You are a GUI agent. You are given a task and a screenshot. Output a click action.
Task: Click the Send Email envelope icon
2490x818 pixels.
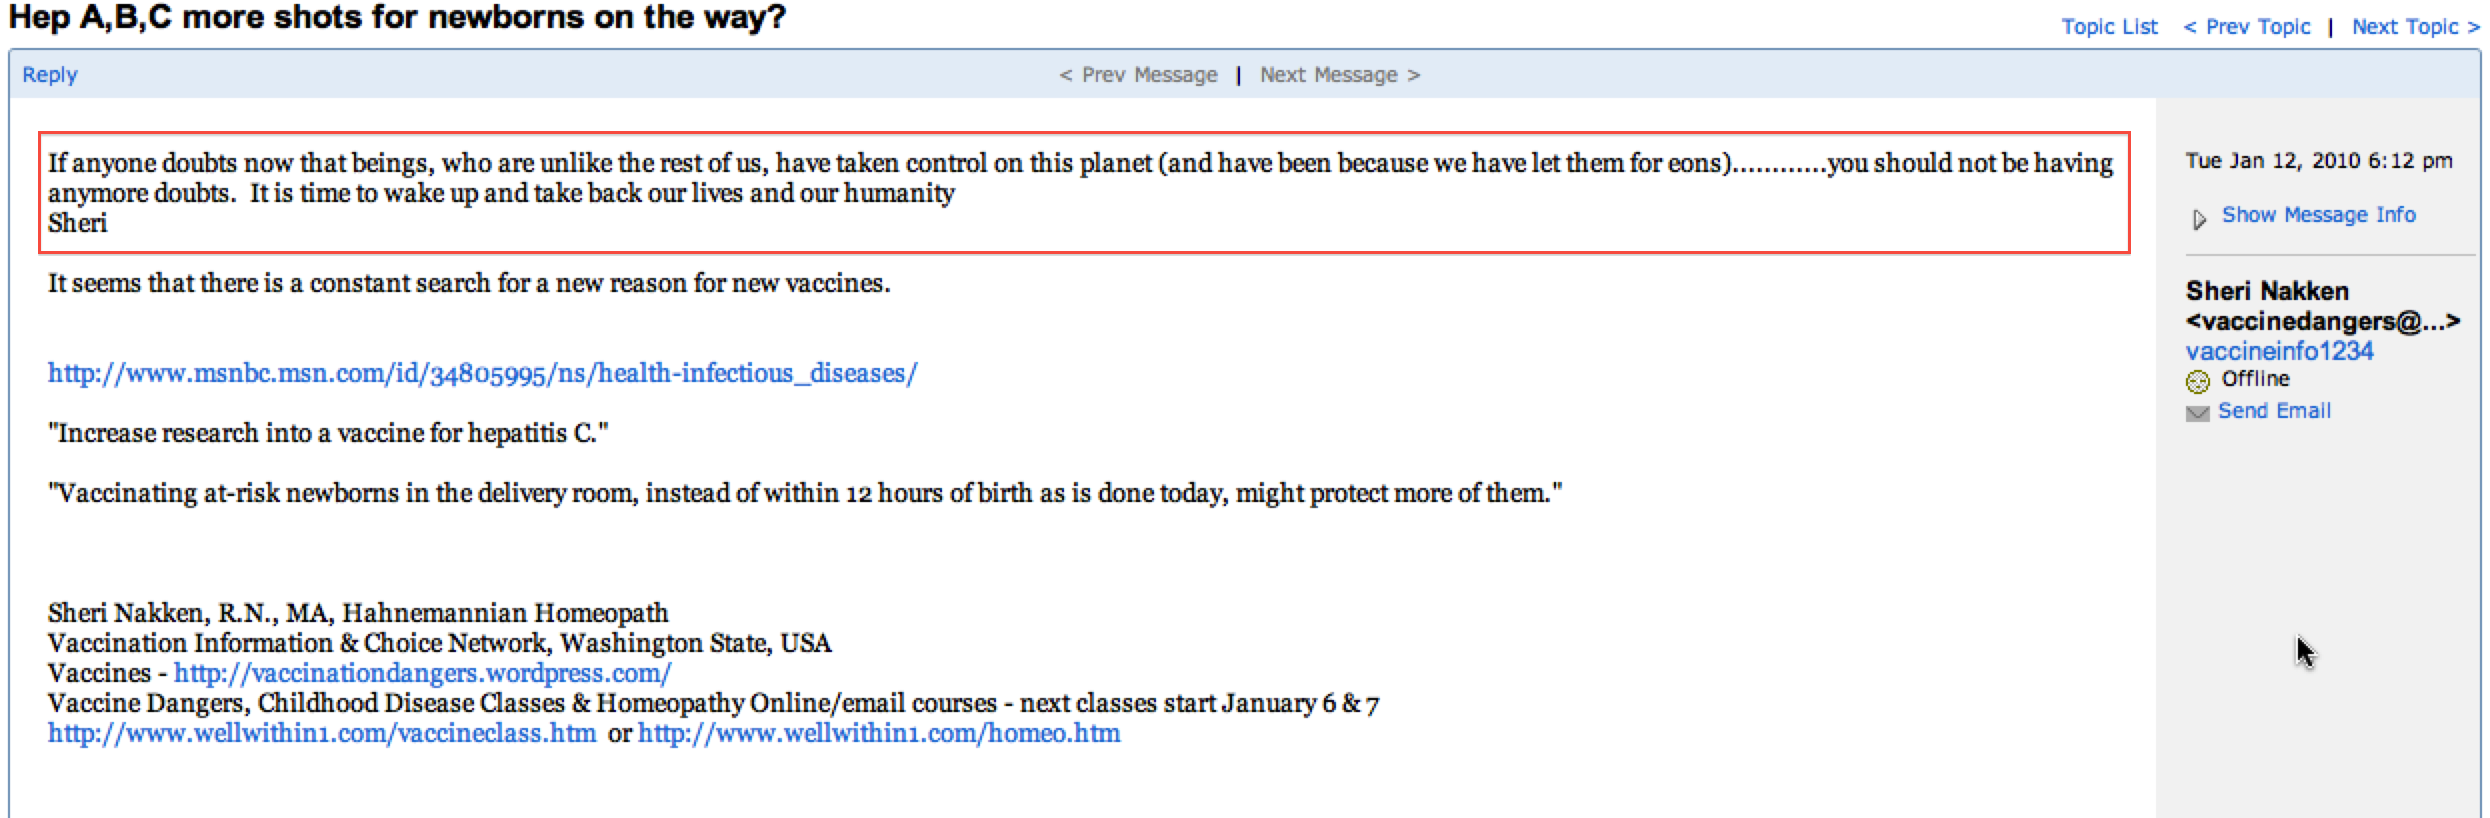pyautogui.click(x=2197, y=413)
